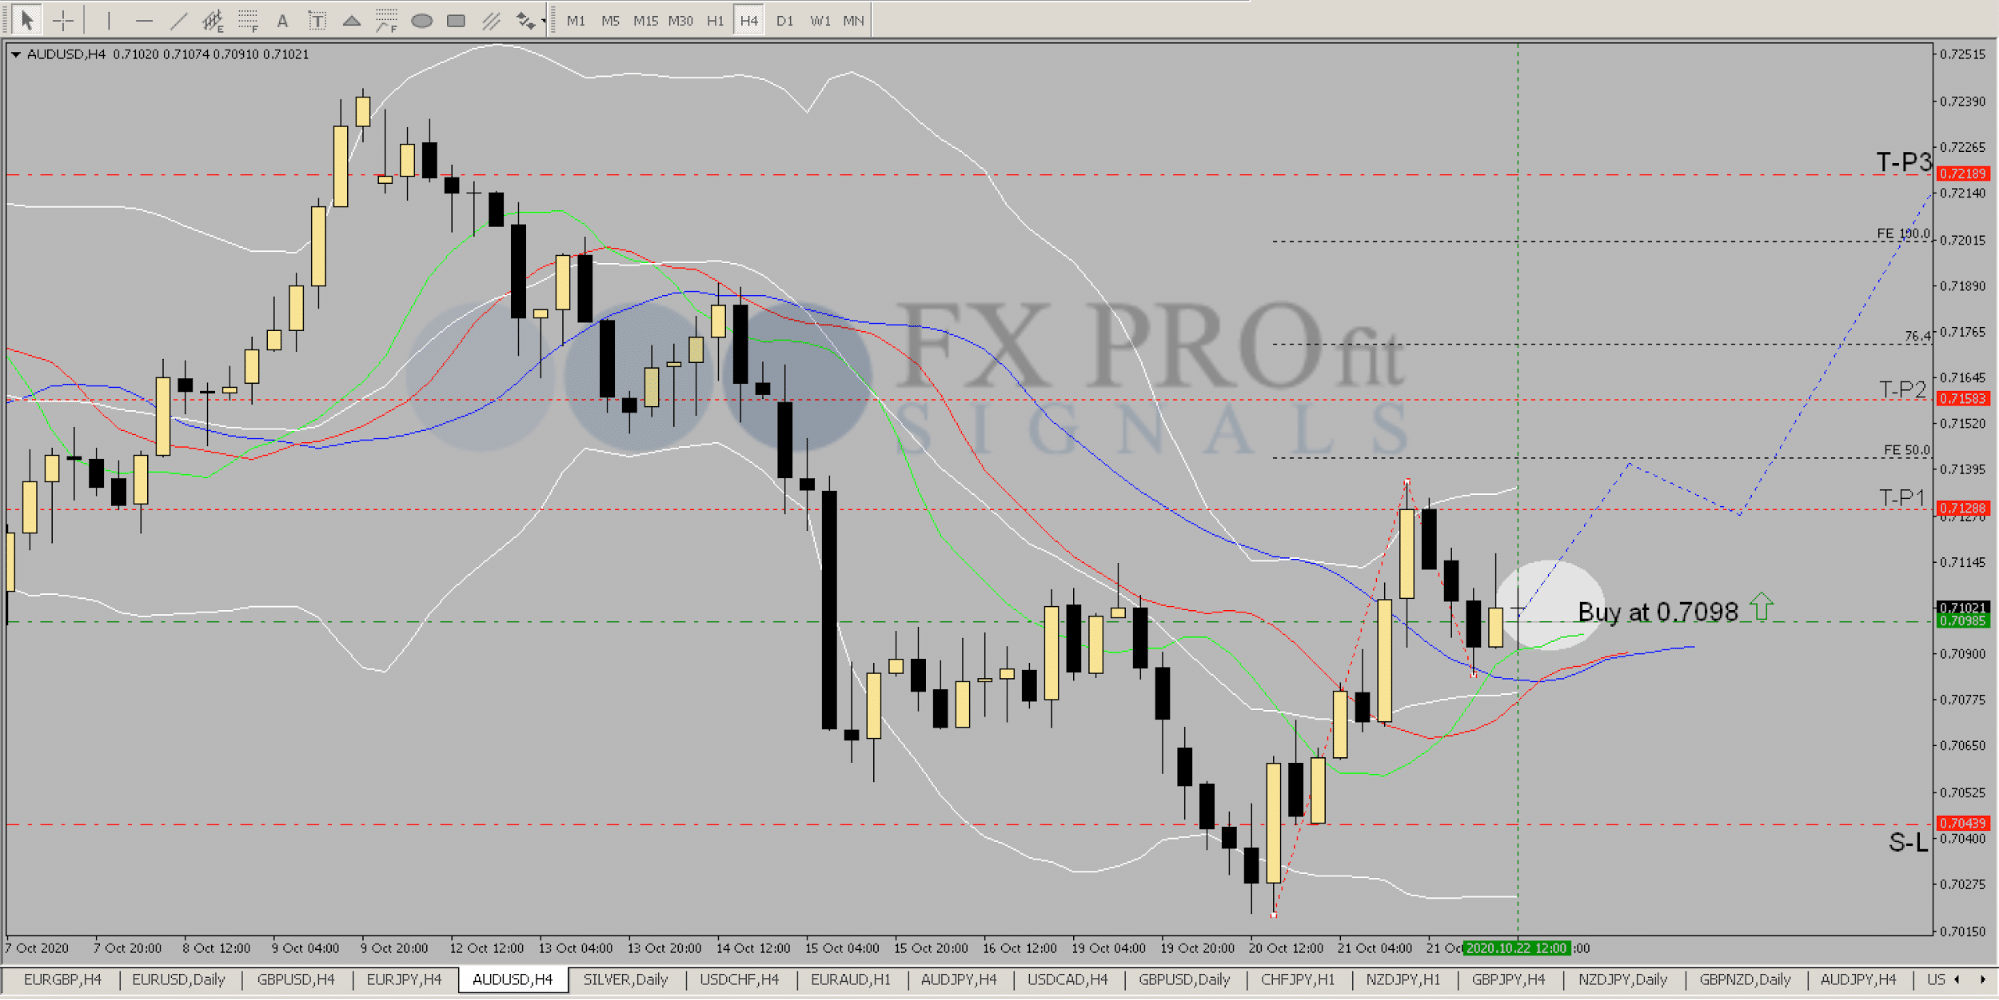Select the T-P3 label on chart
The image size is (1999, 1000).
[1903, 162]
